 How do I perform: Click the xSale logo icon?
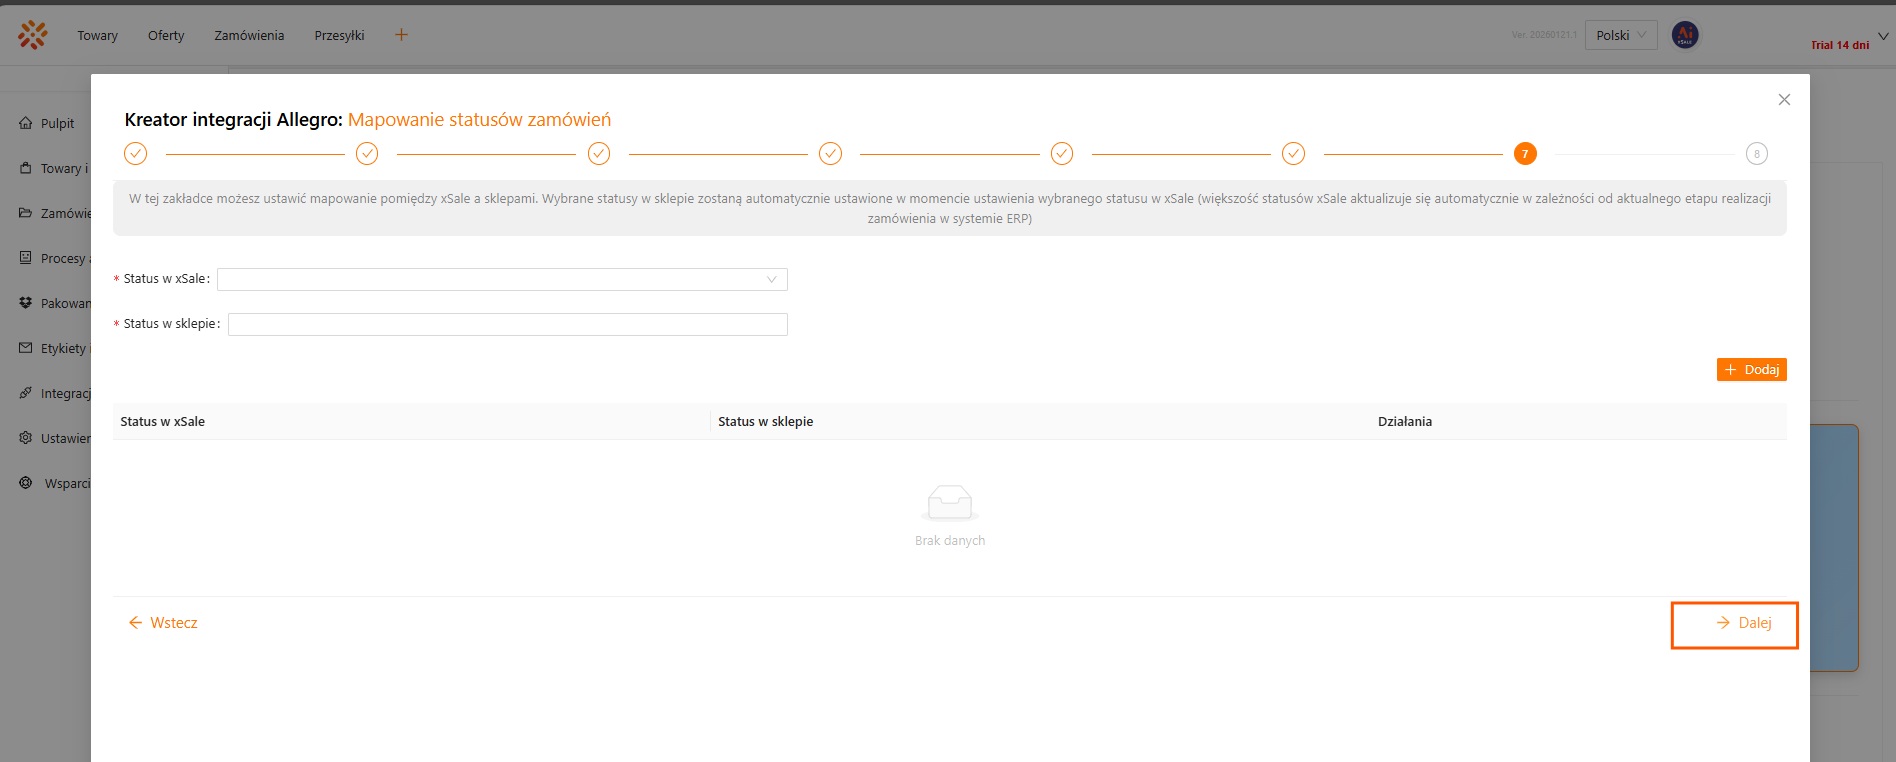32,35
